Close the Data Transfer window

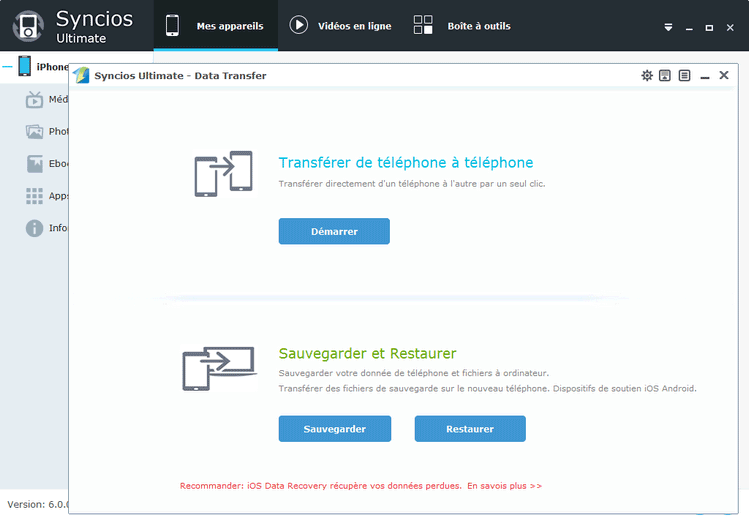(724, 75)
